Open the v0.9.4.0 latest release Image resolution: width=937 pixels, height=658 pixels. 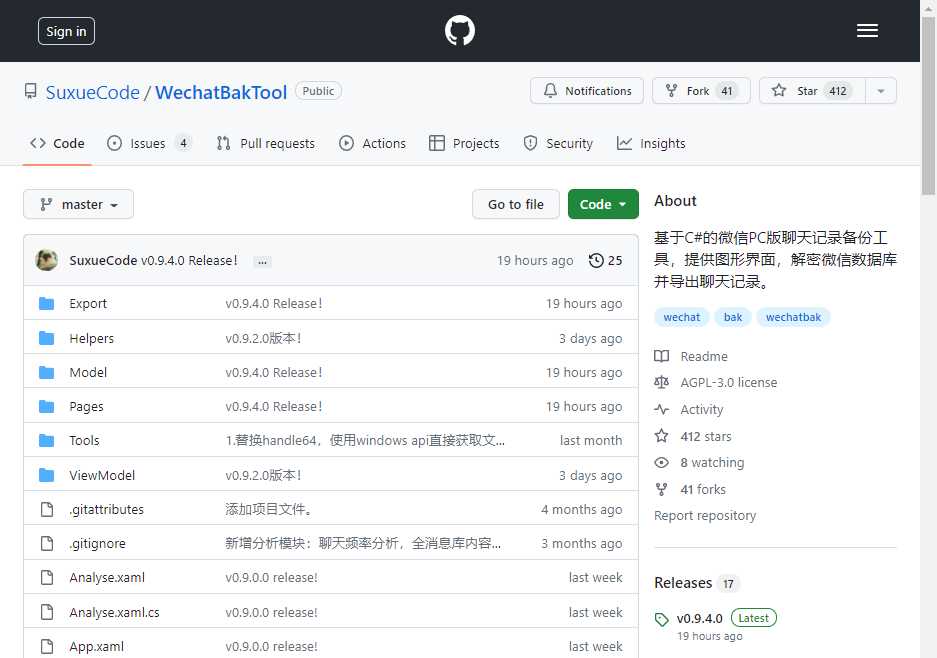click(x=699, y=619)
